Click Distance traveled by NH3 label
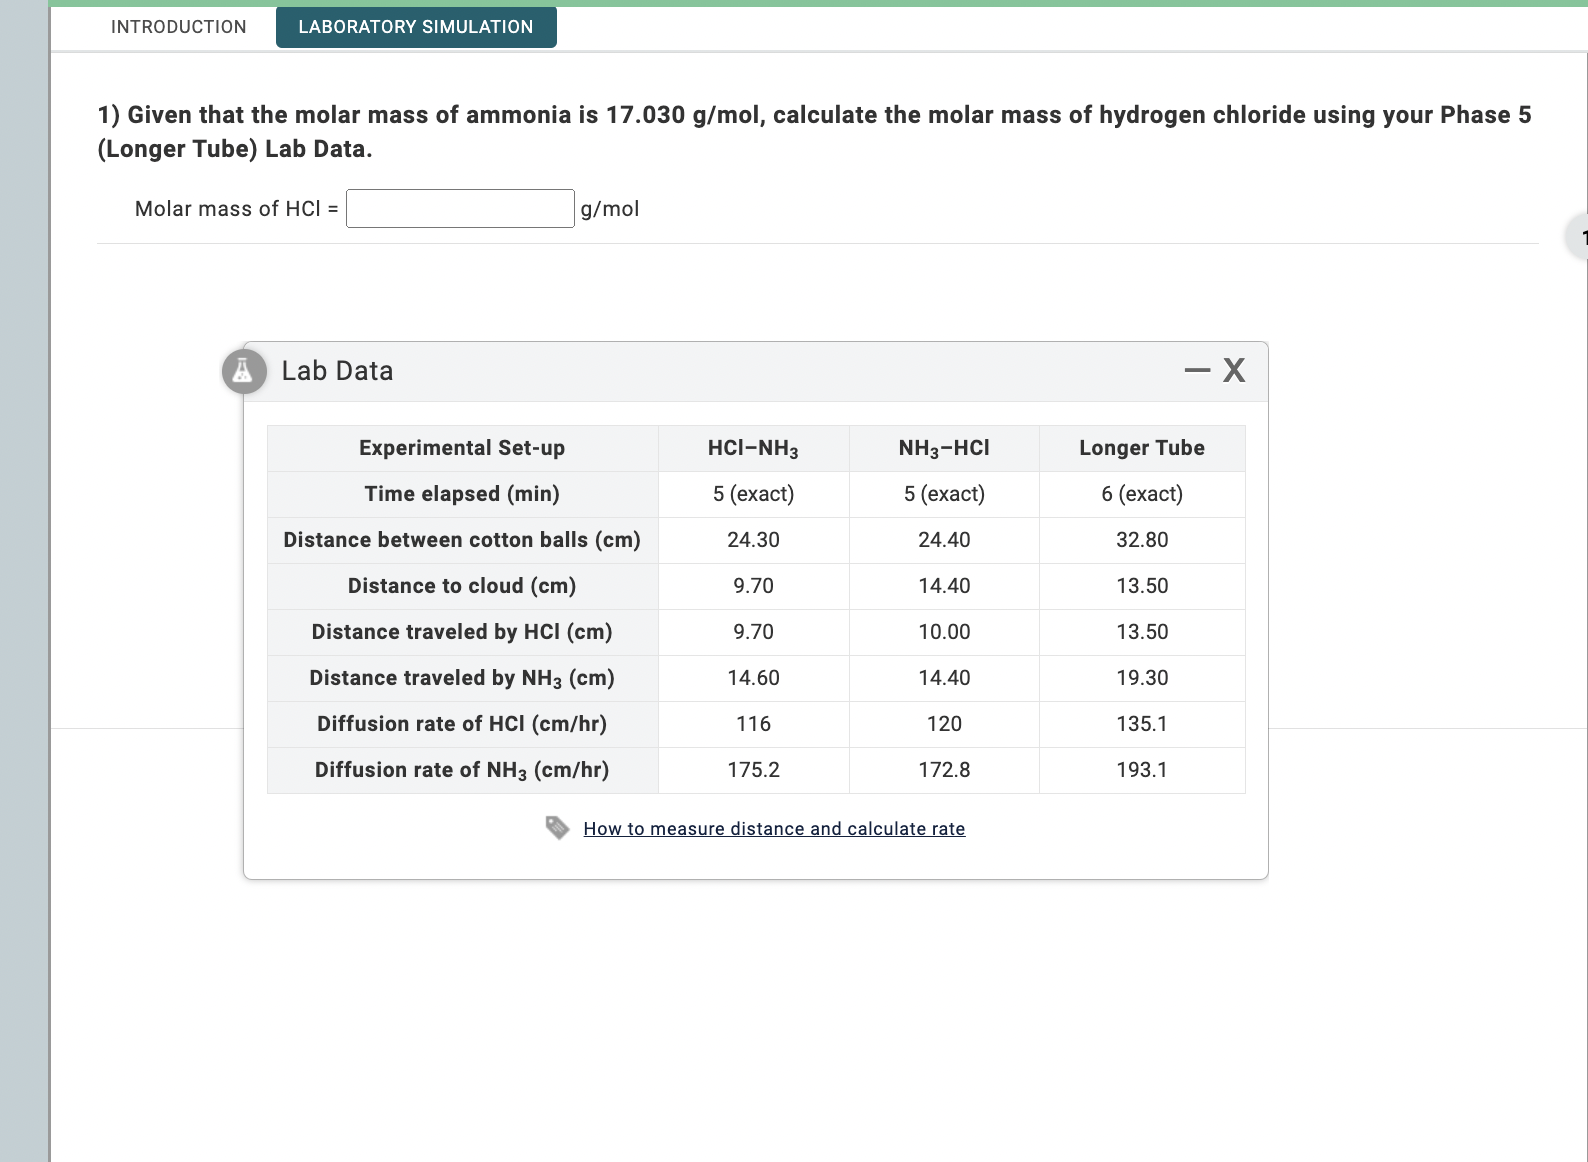The image size is (1588, 1162). (x=462, y=678)
